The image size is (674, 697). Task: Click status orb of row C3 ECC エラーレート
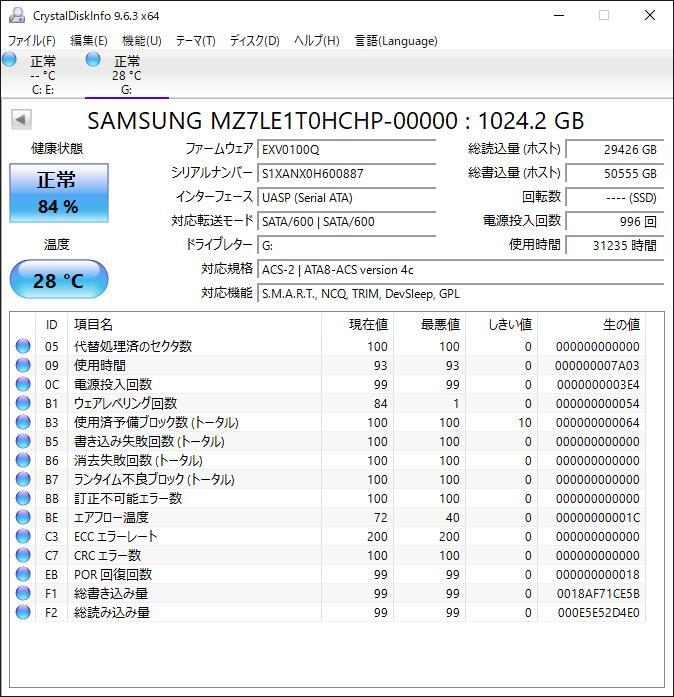click(23, 536)
